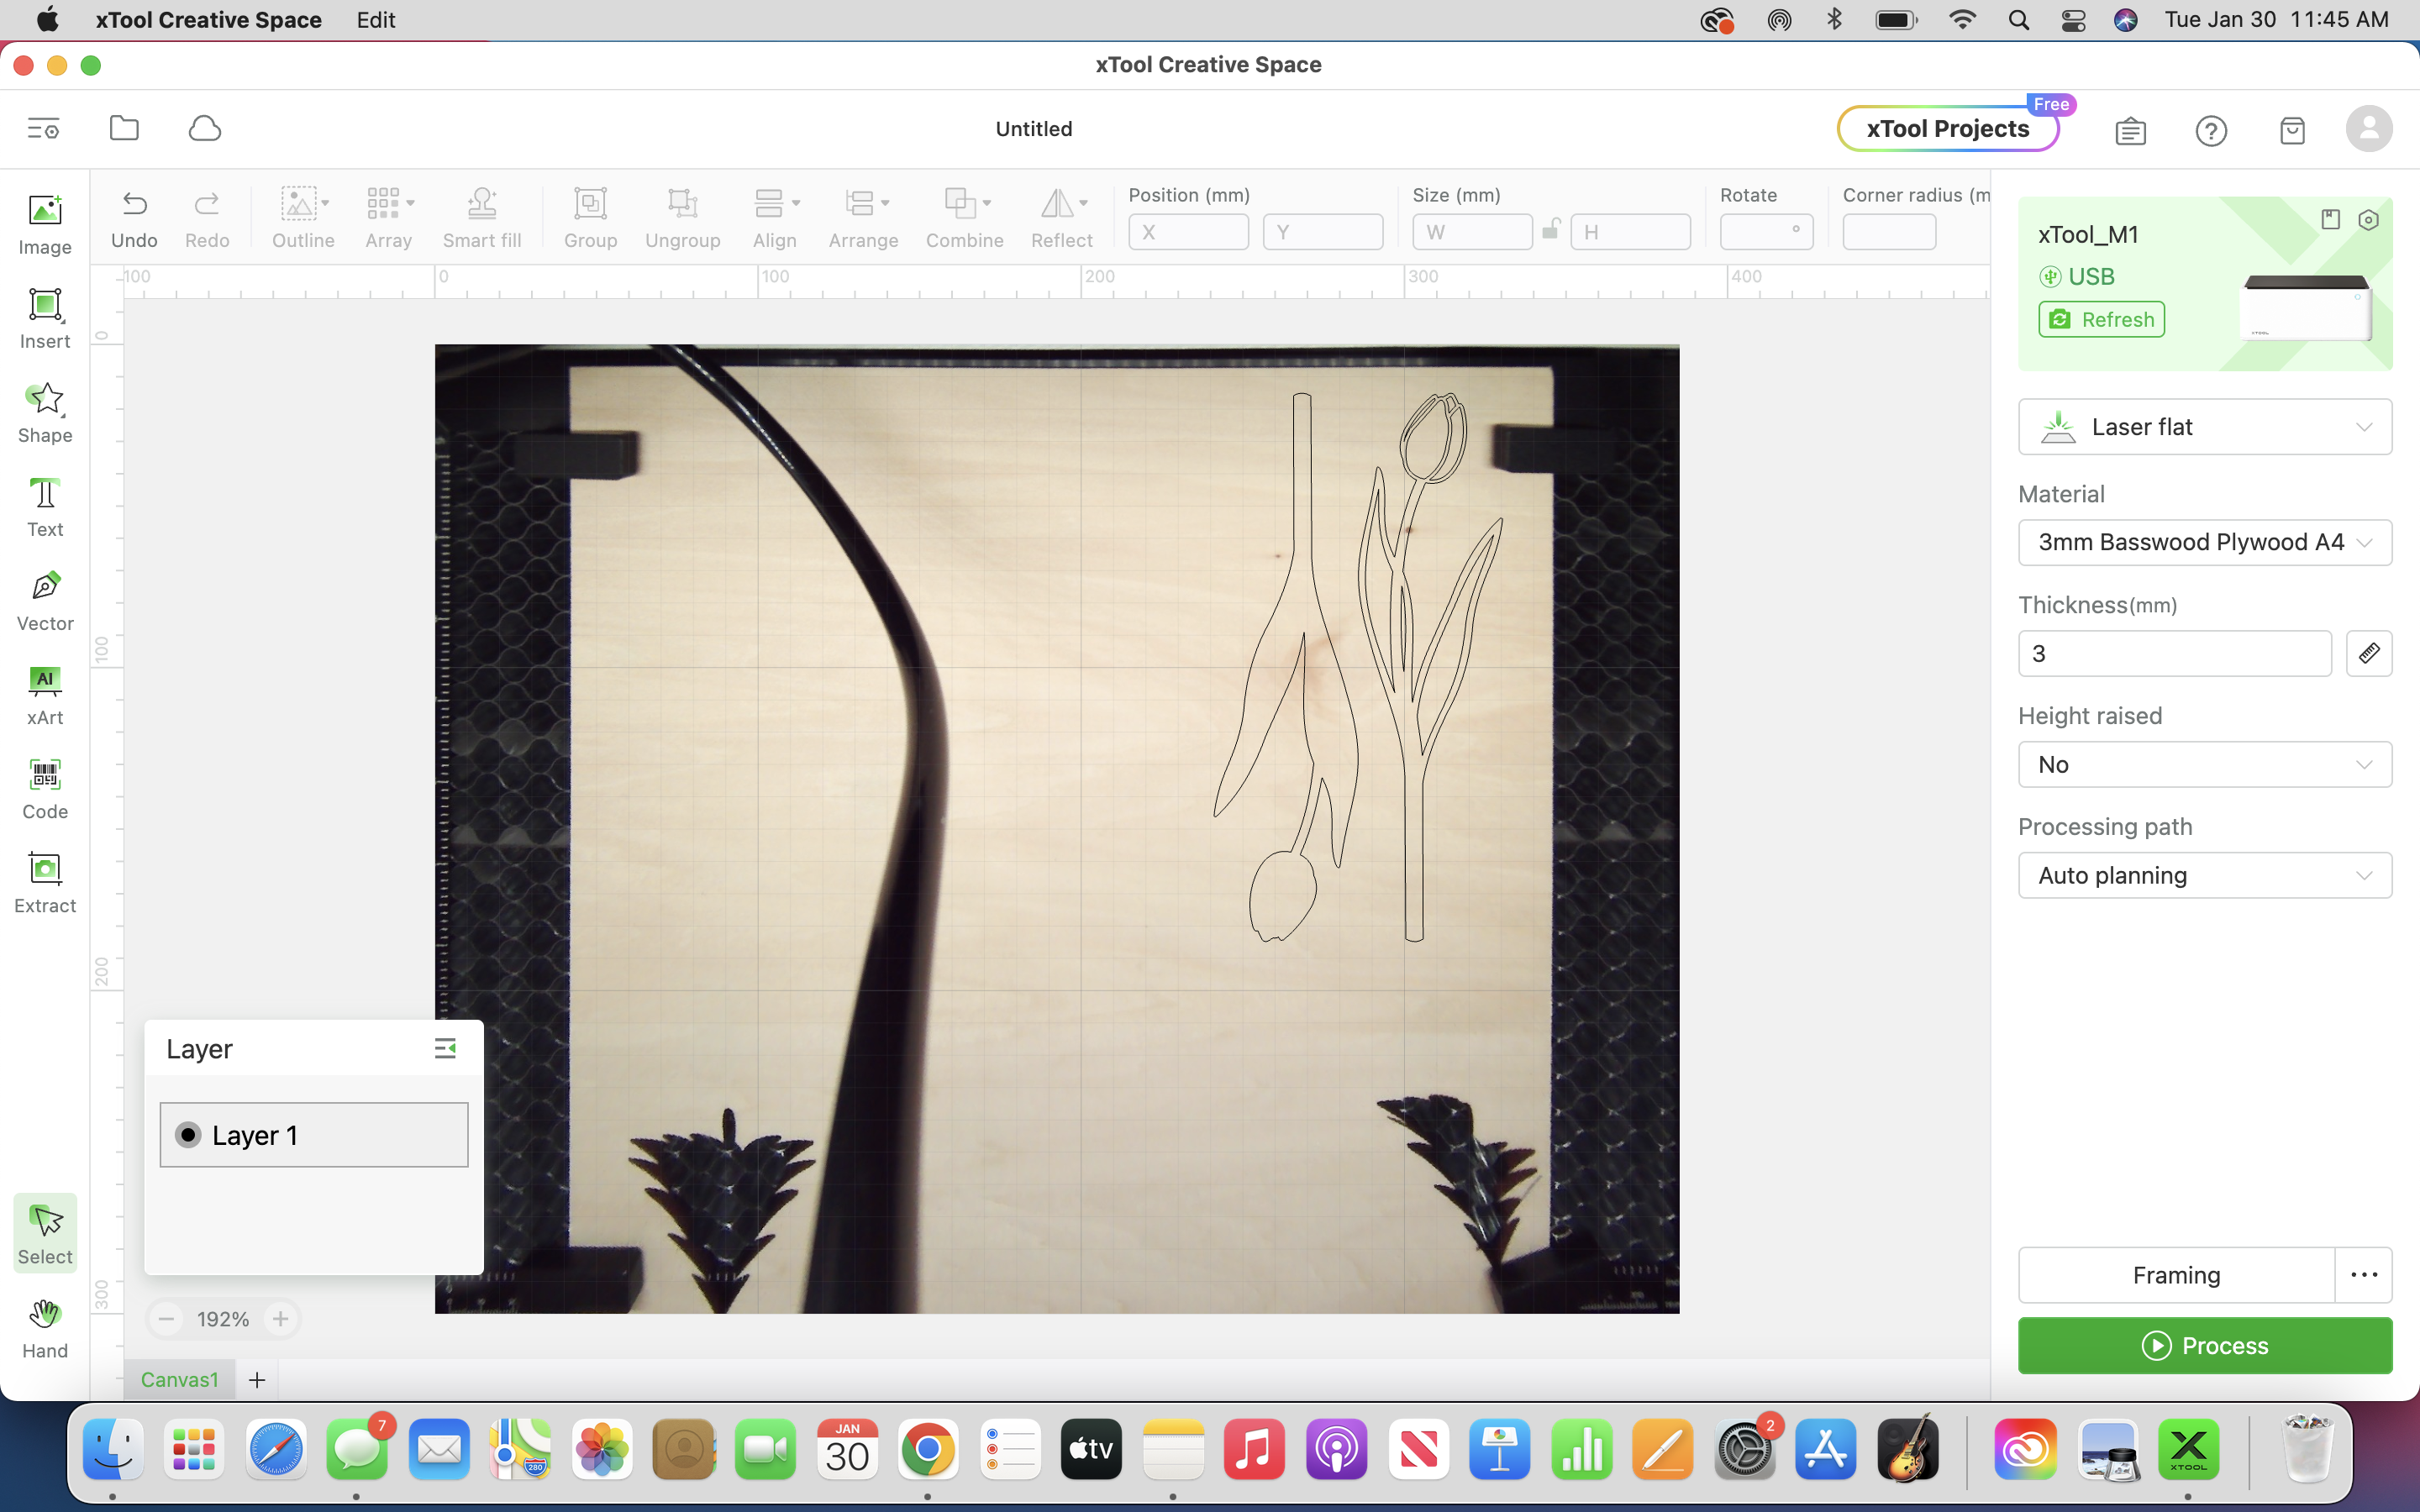Image resolution: width=2420 pixels, height=1512 pixels.
Task: Measure material thickness with ruler icon
Action: coord(2368,653)
